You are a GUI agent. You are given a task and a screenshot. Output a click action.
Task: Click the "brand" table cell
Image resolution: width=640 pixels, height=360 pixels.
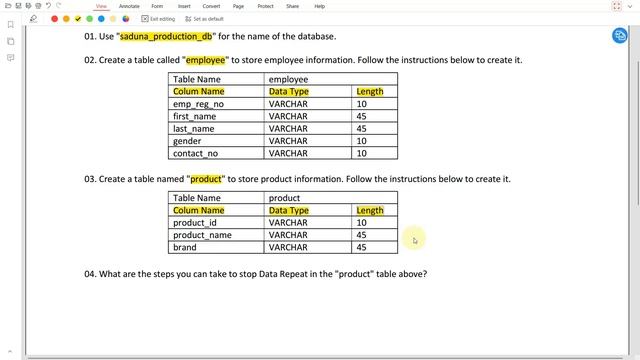[x=216, y=247]
